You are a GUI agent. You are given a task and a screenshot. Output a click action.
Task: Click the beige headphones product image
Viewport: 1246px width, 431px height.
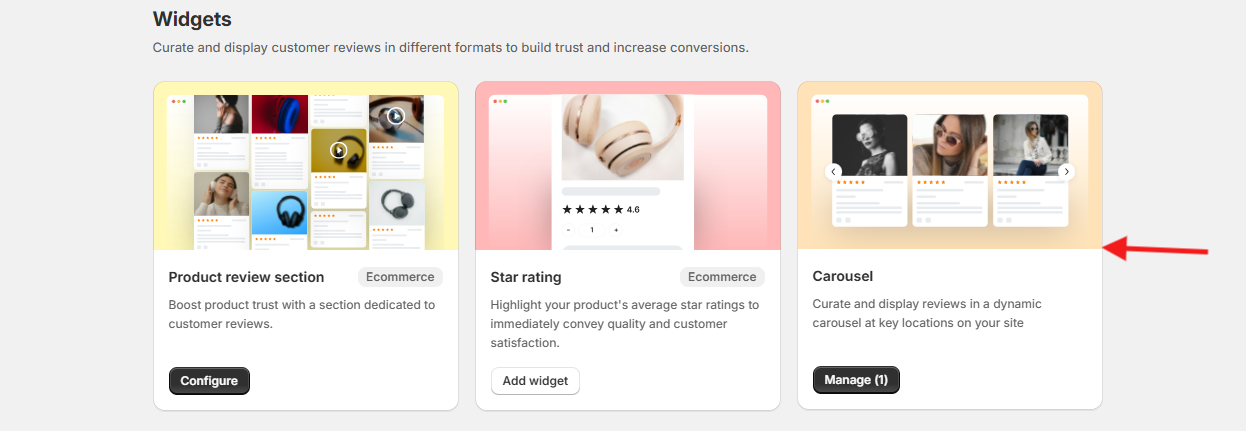pos(622,137)
